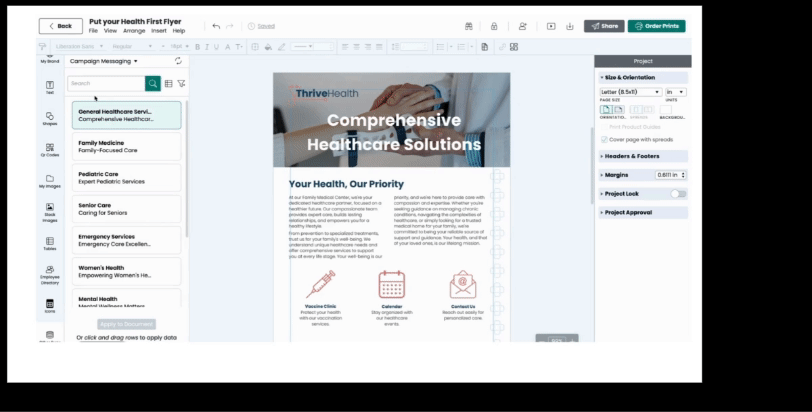The image size is (812, 412).
Task: Open the Shapes panel in sidebar
Action: (49, 118)
